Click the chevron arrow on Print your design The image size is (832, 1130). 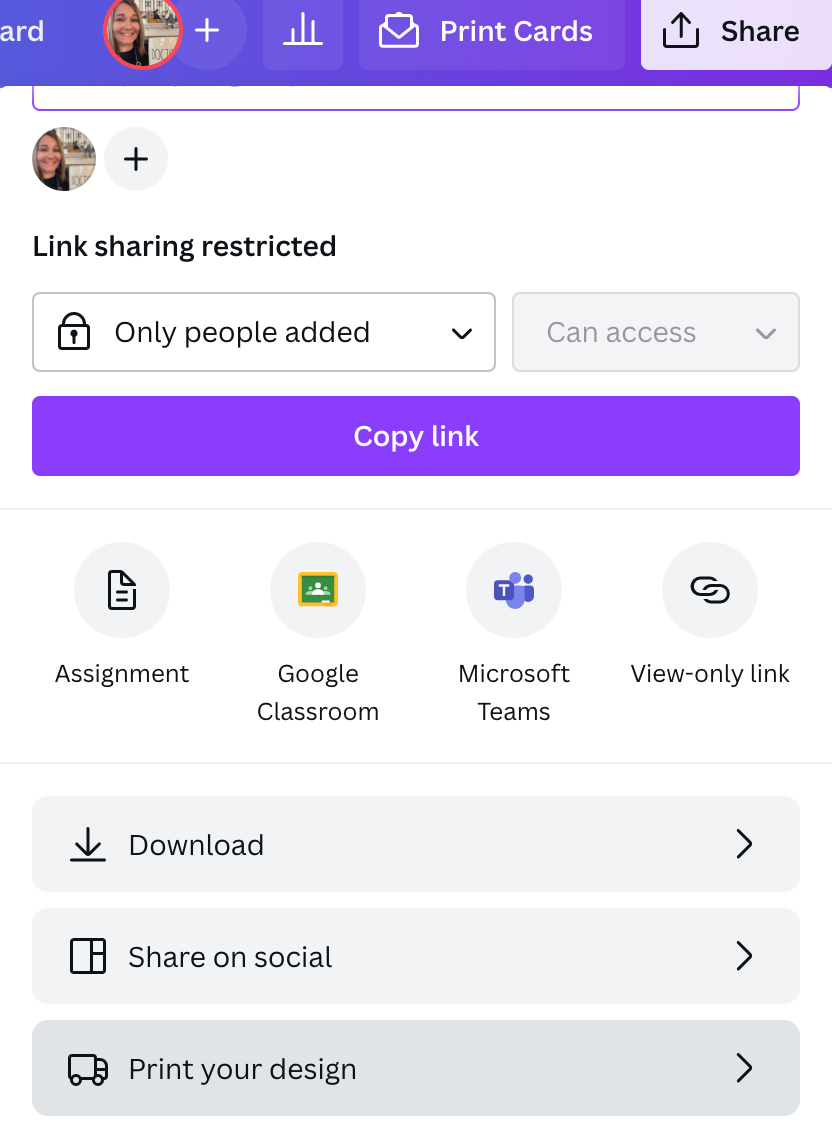point(743,1068)
